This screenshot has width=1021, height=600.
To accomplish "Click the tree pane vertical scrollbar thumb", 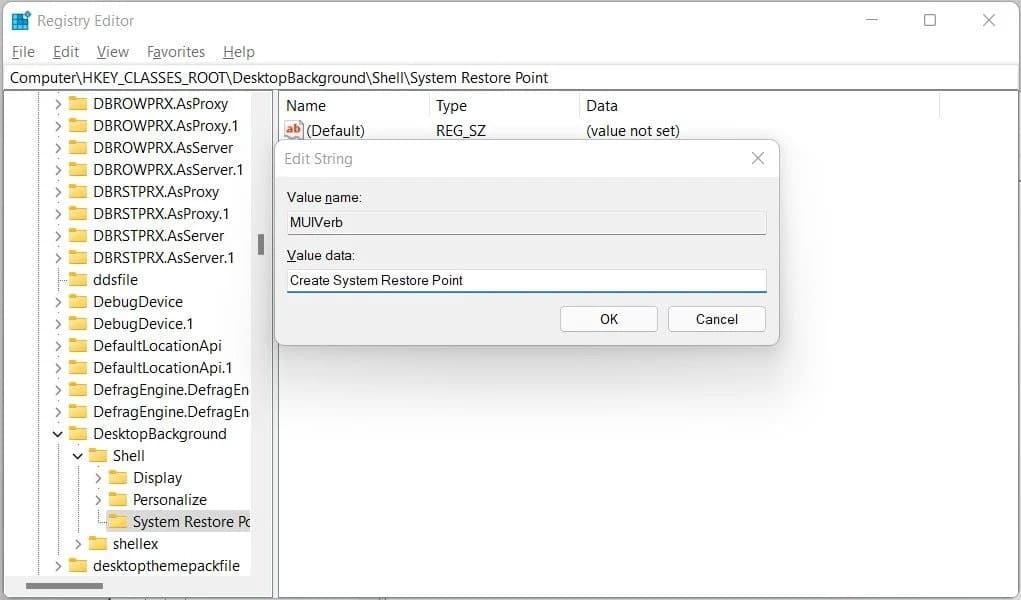I will point(260,245).
